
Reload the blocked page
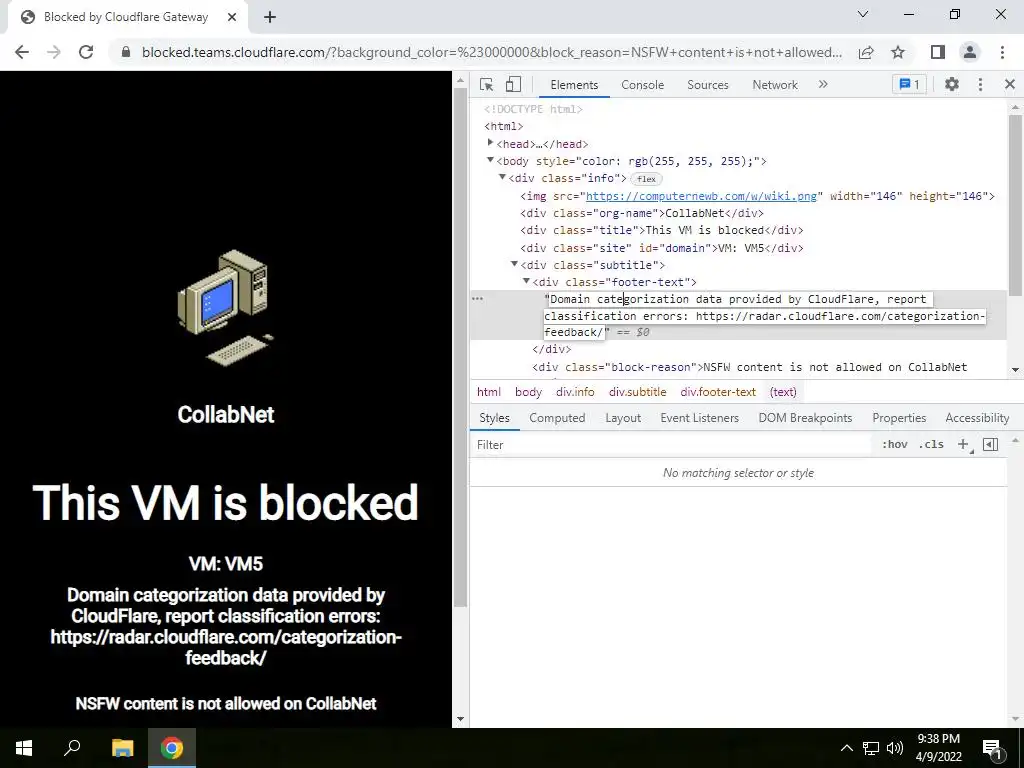(x=86, y=52)
